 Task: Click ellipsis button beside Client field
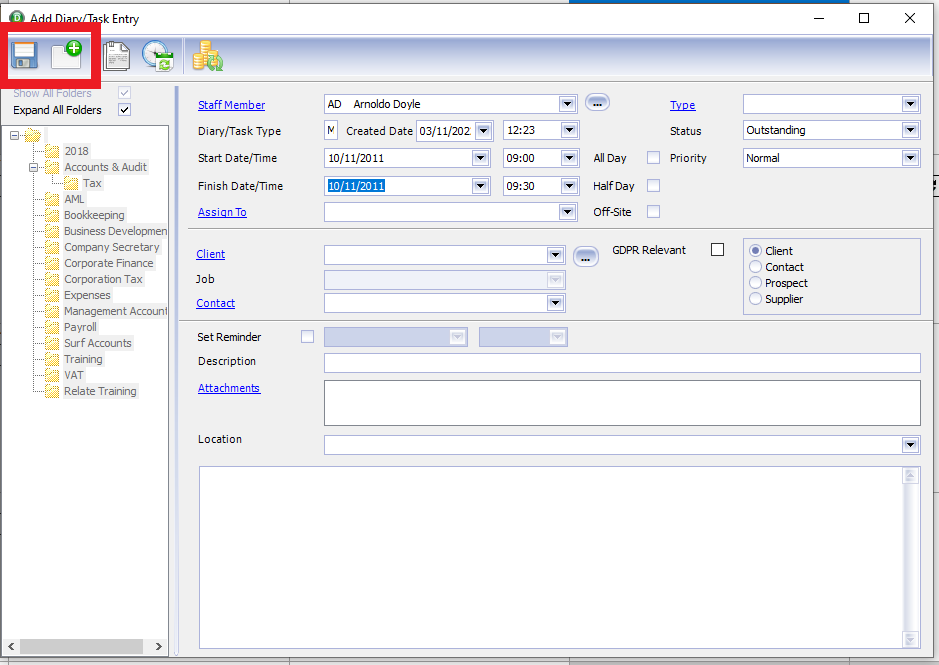pos(586,257)
